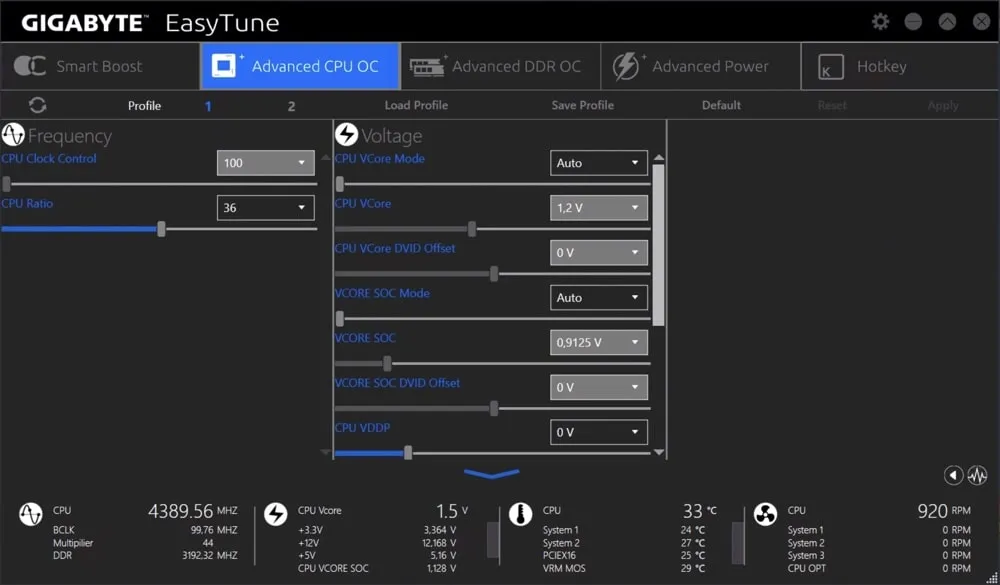Image resolution: width=1000 pixels, height=585 pixels.
Task: Select profile number 2
Action: click(291, 106)
